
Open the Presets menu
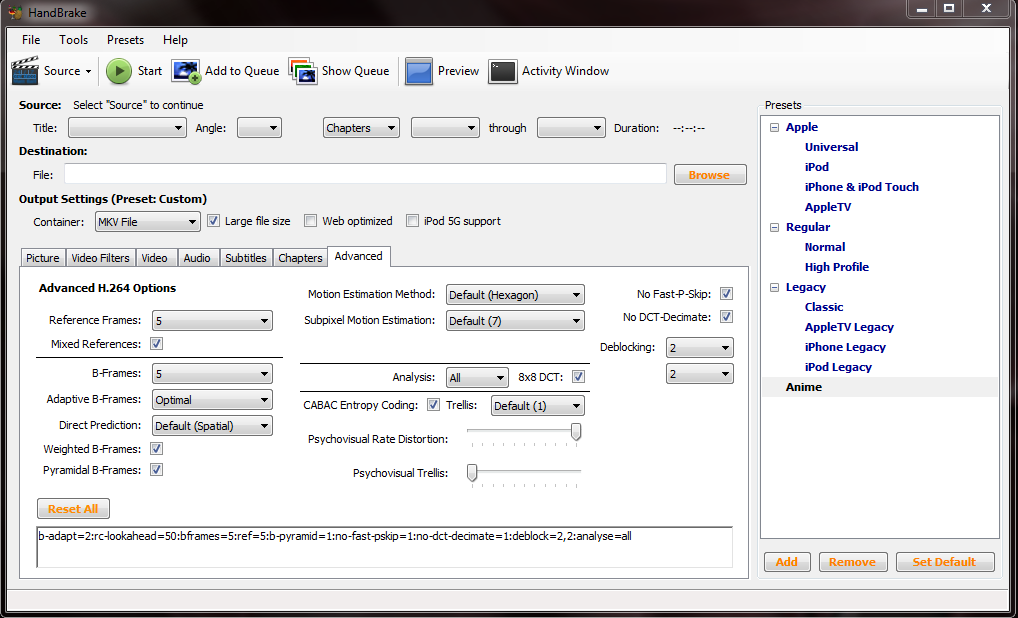coord(125,40)
